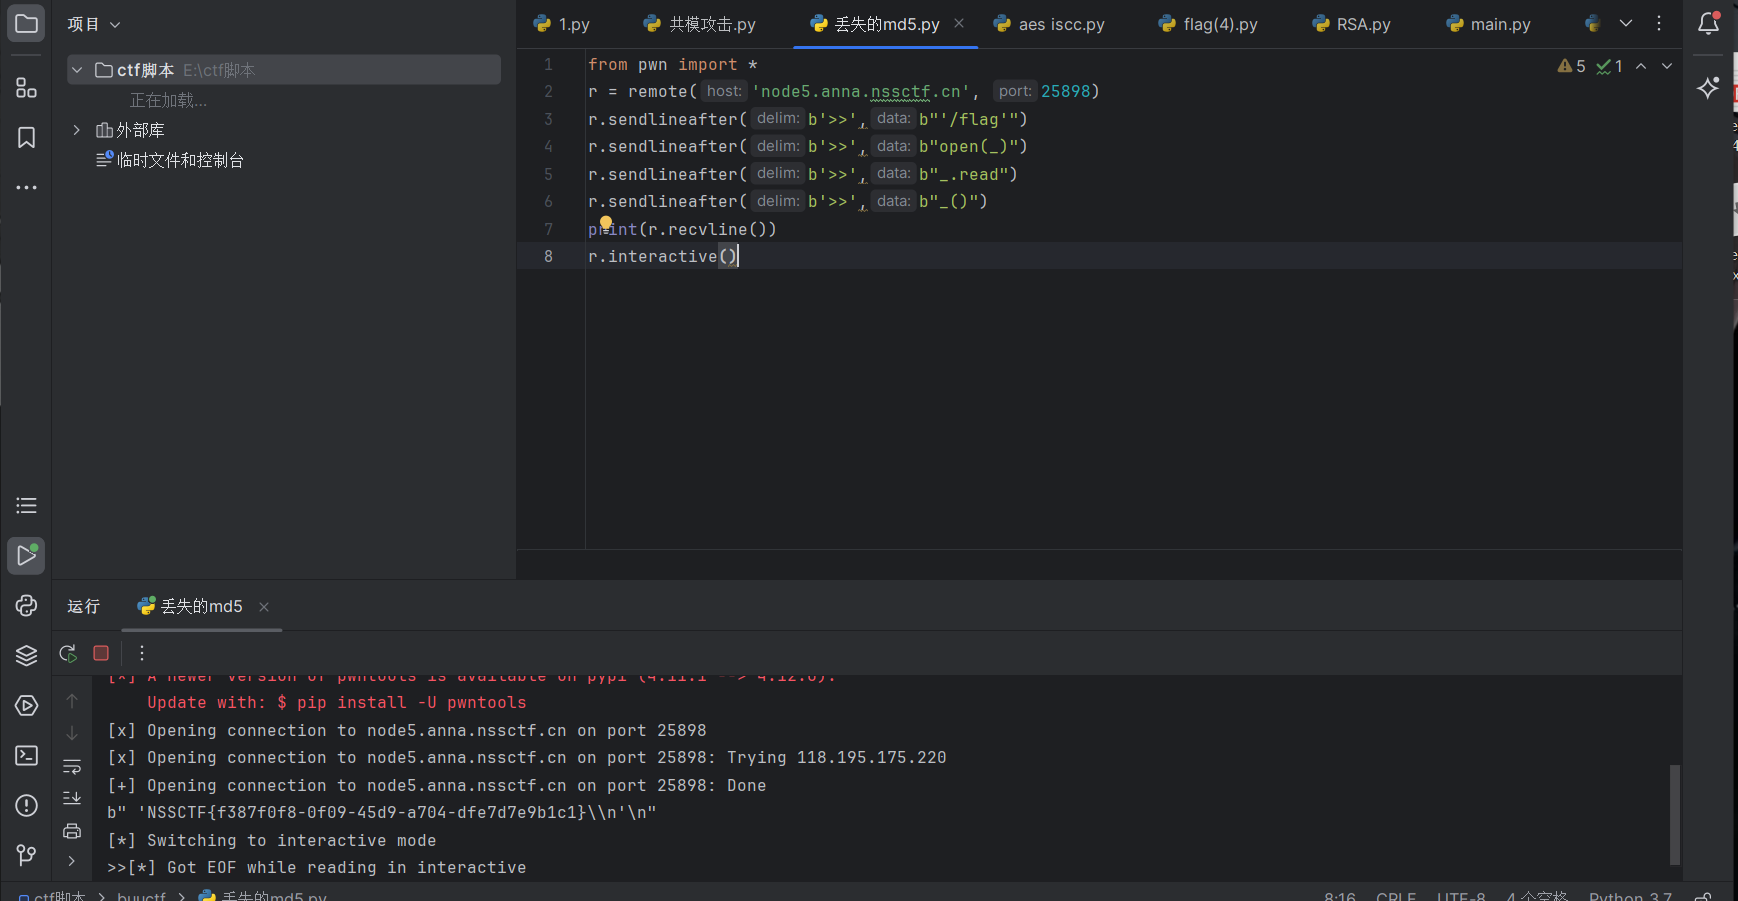Click the buuctf breadcrumb
The height and width of the screenshot is (901, 1738).
(x=141, y=896)
